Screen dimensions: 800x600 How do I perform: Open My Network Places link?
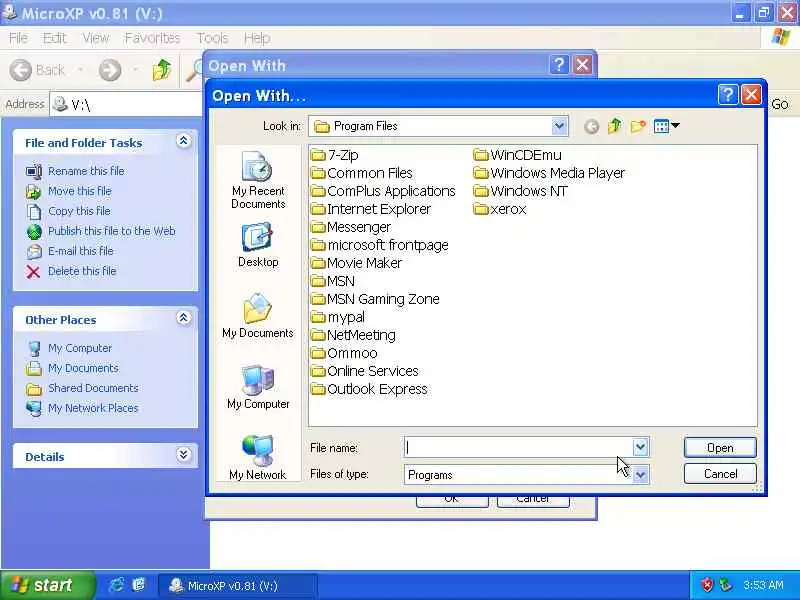(93, 408)
